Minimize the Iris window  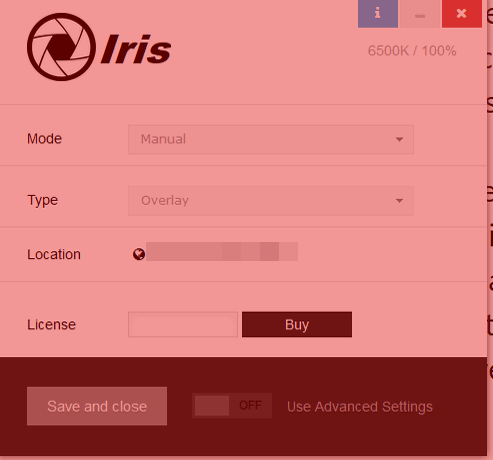420,14
